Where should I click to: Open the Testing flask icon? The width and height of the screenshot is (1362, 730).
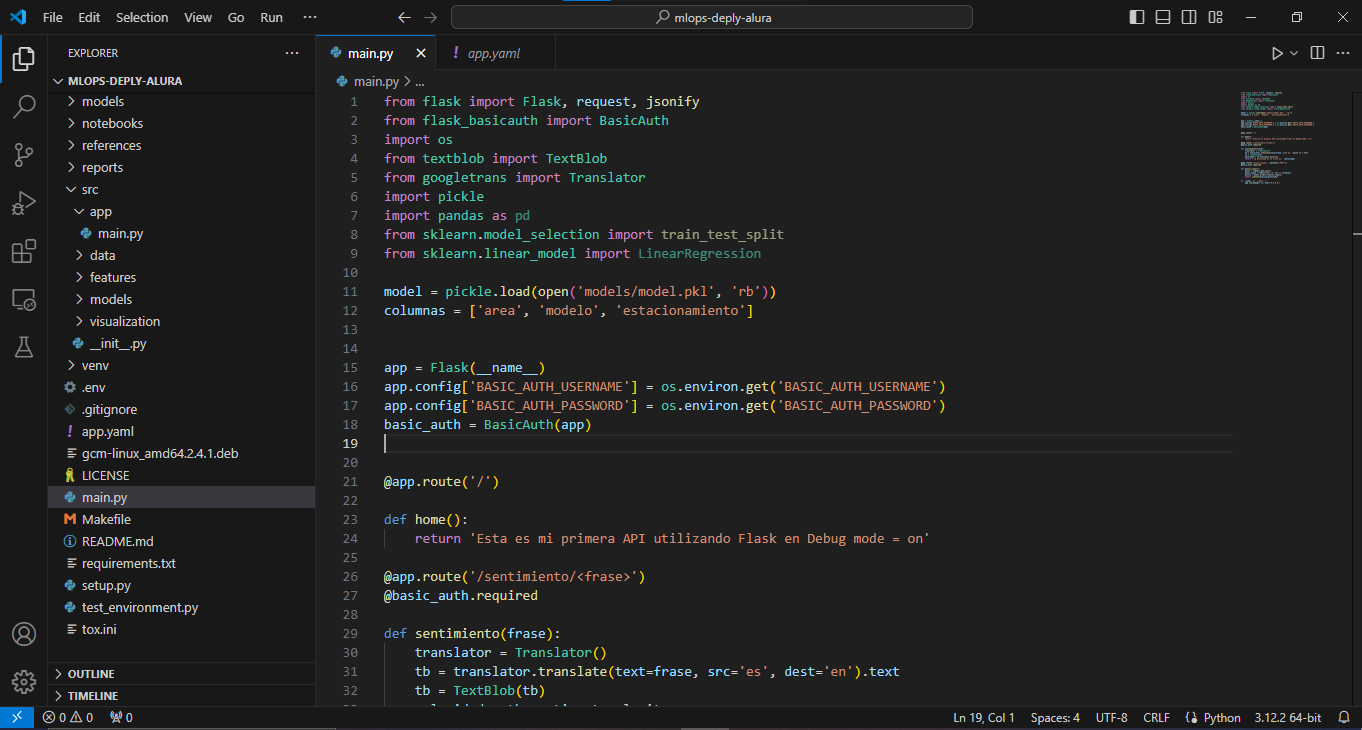click(x=24, y=347)
